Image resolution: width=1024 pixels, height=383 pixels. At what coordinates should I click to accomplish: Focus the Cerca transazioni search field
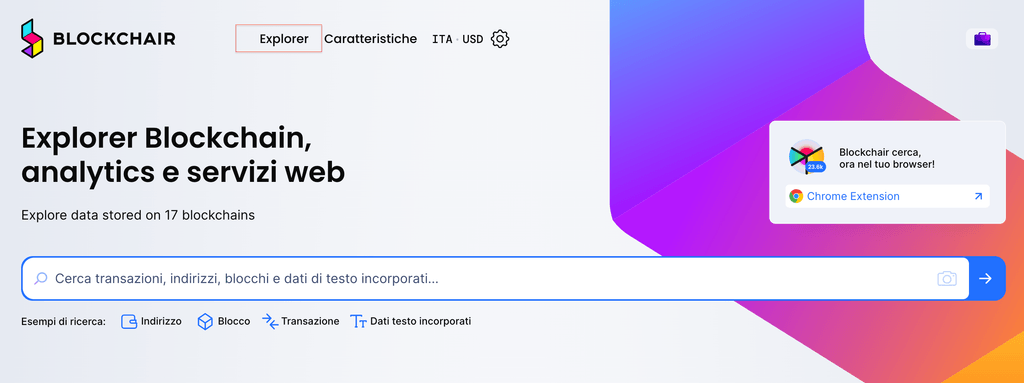click(495, 278)
